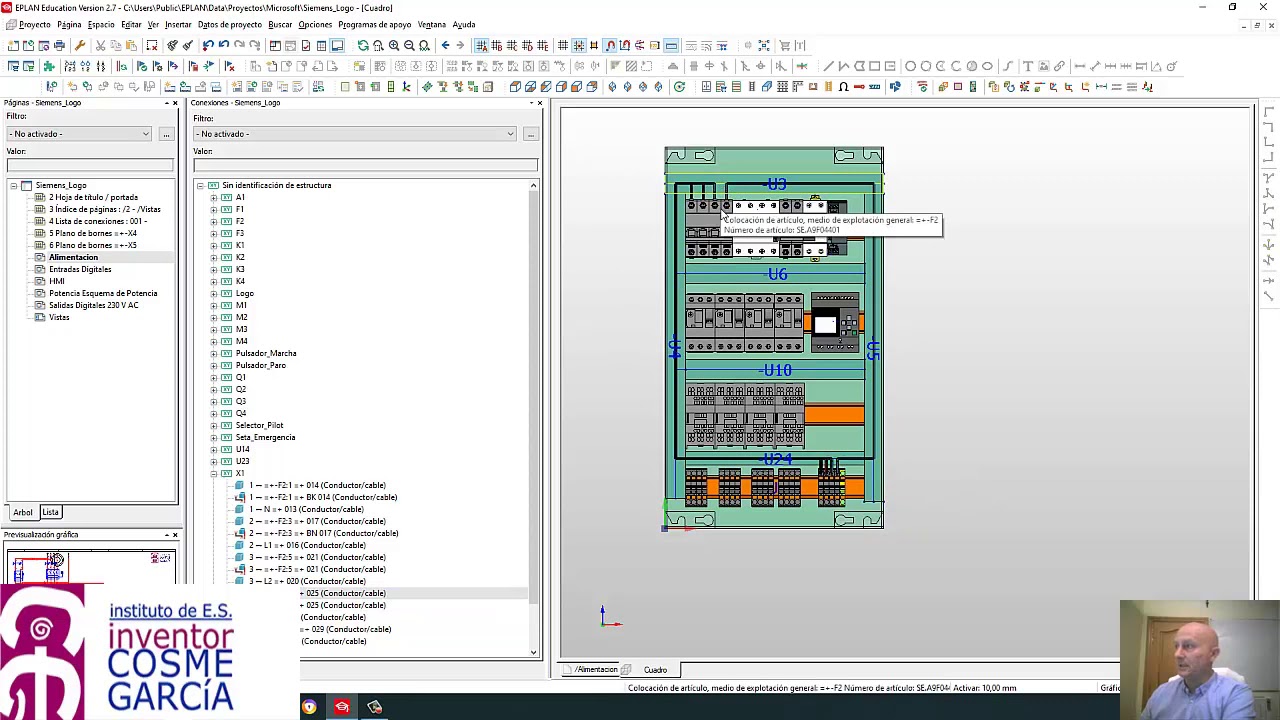The image size is (1280, 720).
Task: Expand the Pulsador_Marcha tree node
Action: point(214,353)
